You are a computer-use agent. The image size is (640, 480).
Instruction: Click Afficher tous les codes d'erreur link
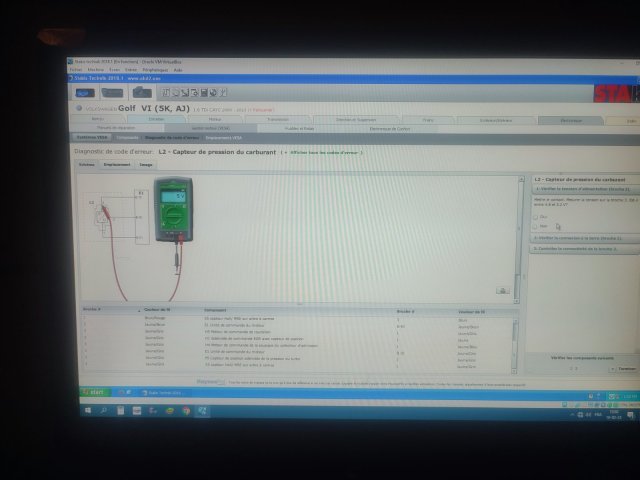pos(324,153)
